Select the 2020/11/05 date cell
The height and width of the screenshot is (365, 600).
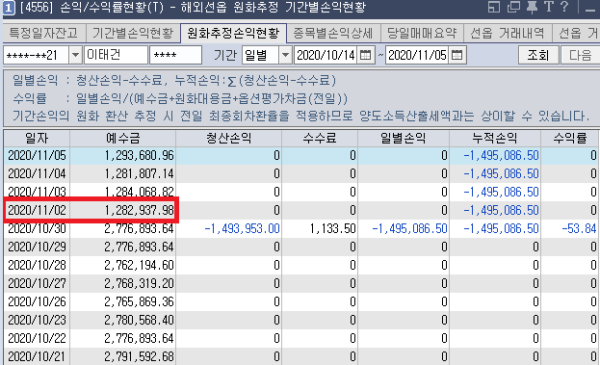[x=37, y=156]
